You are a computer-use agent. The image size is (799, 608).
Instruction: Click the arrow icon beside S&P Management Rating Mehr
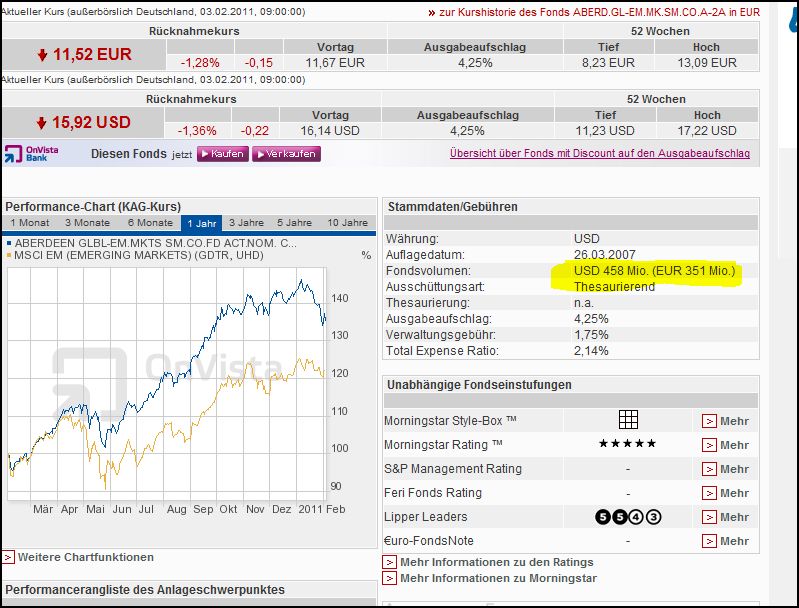(x=709, y=469)
